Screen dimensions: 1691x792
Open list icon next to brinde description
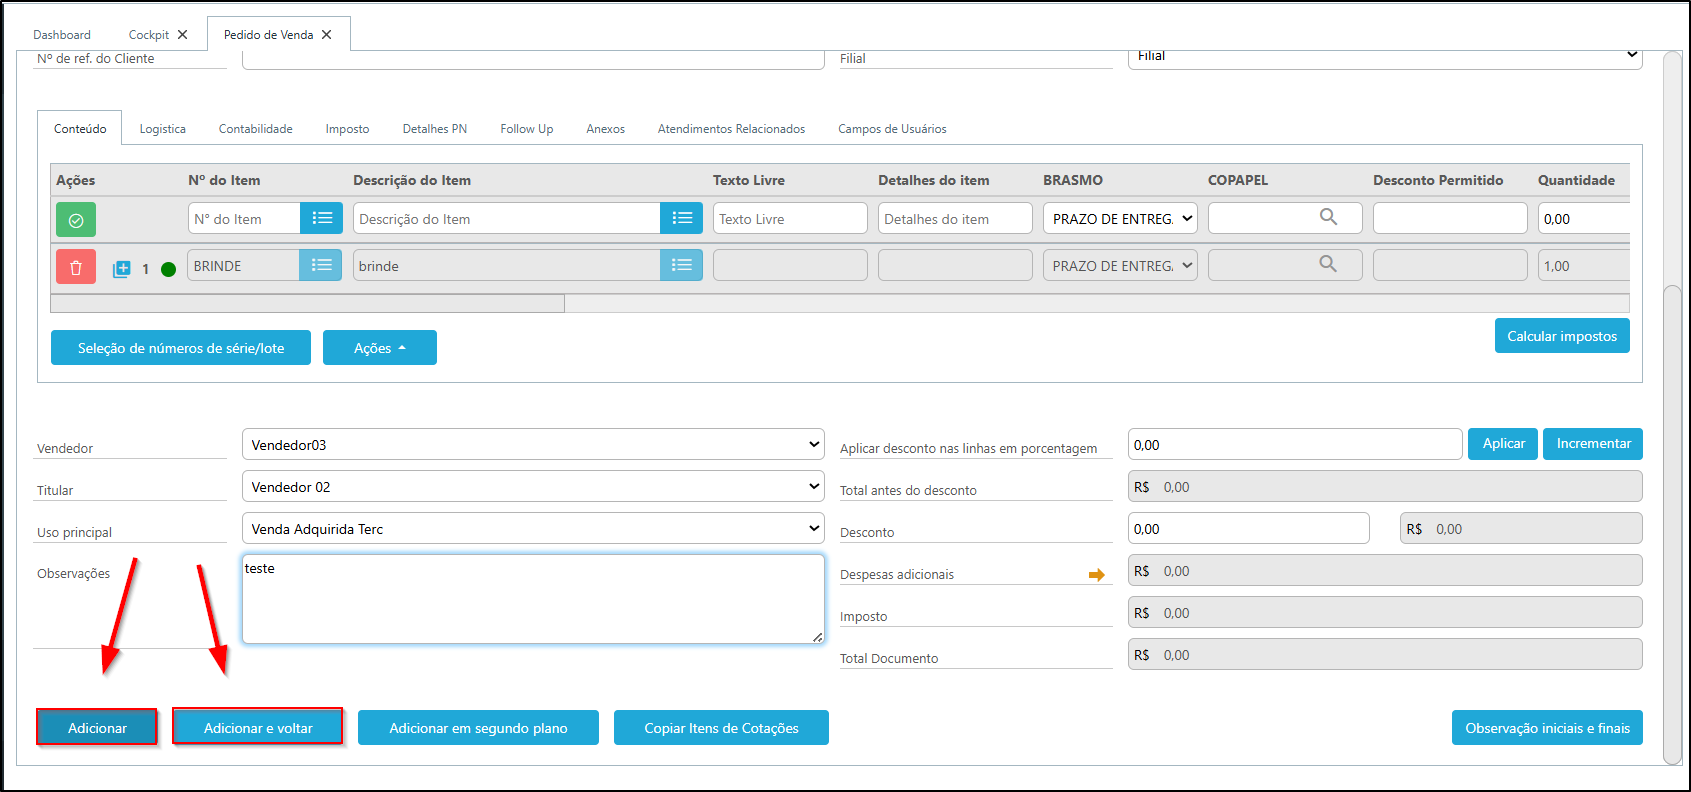[682, 265]
